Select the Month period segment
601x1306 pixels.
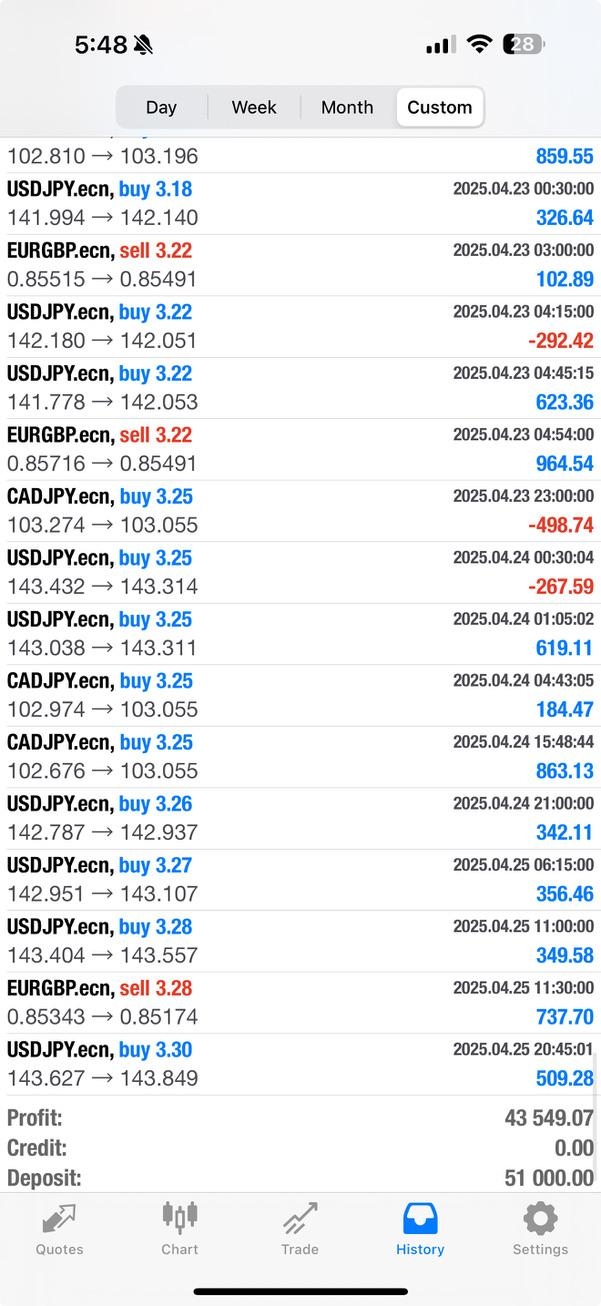click(x=347, y=107)
